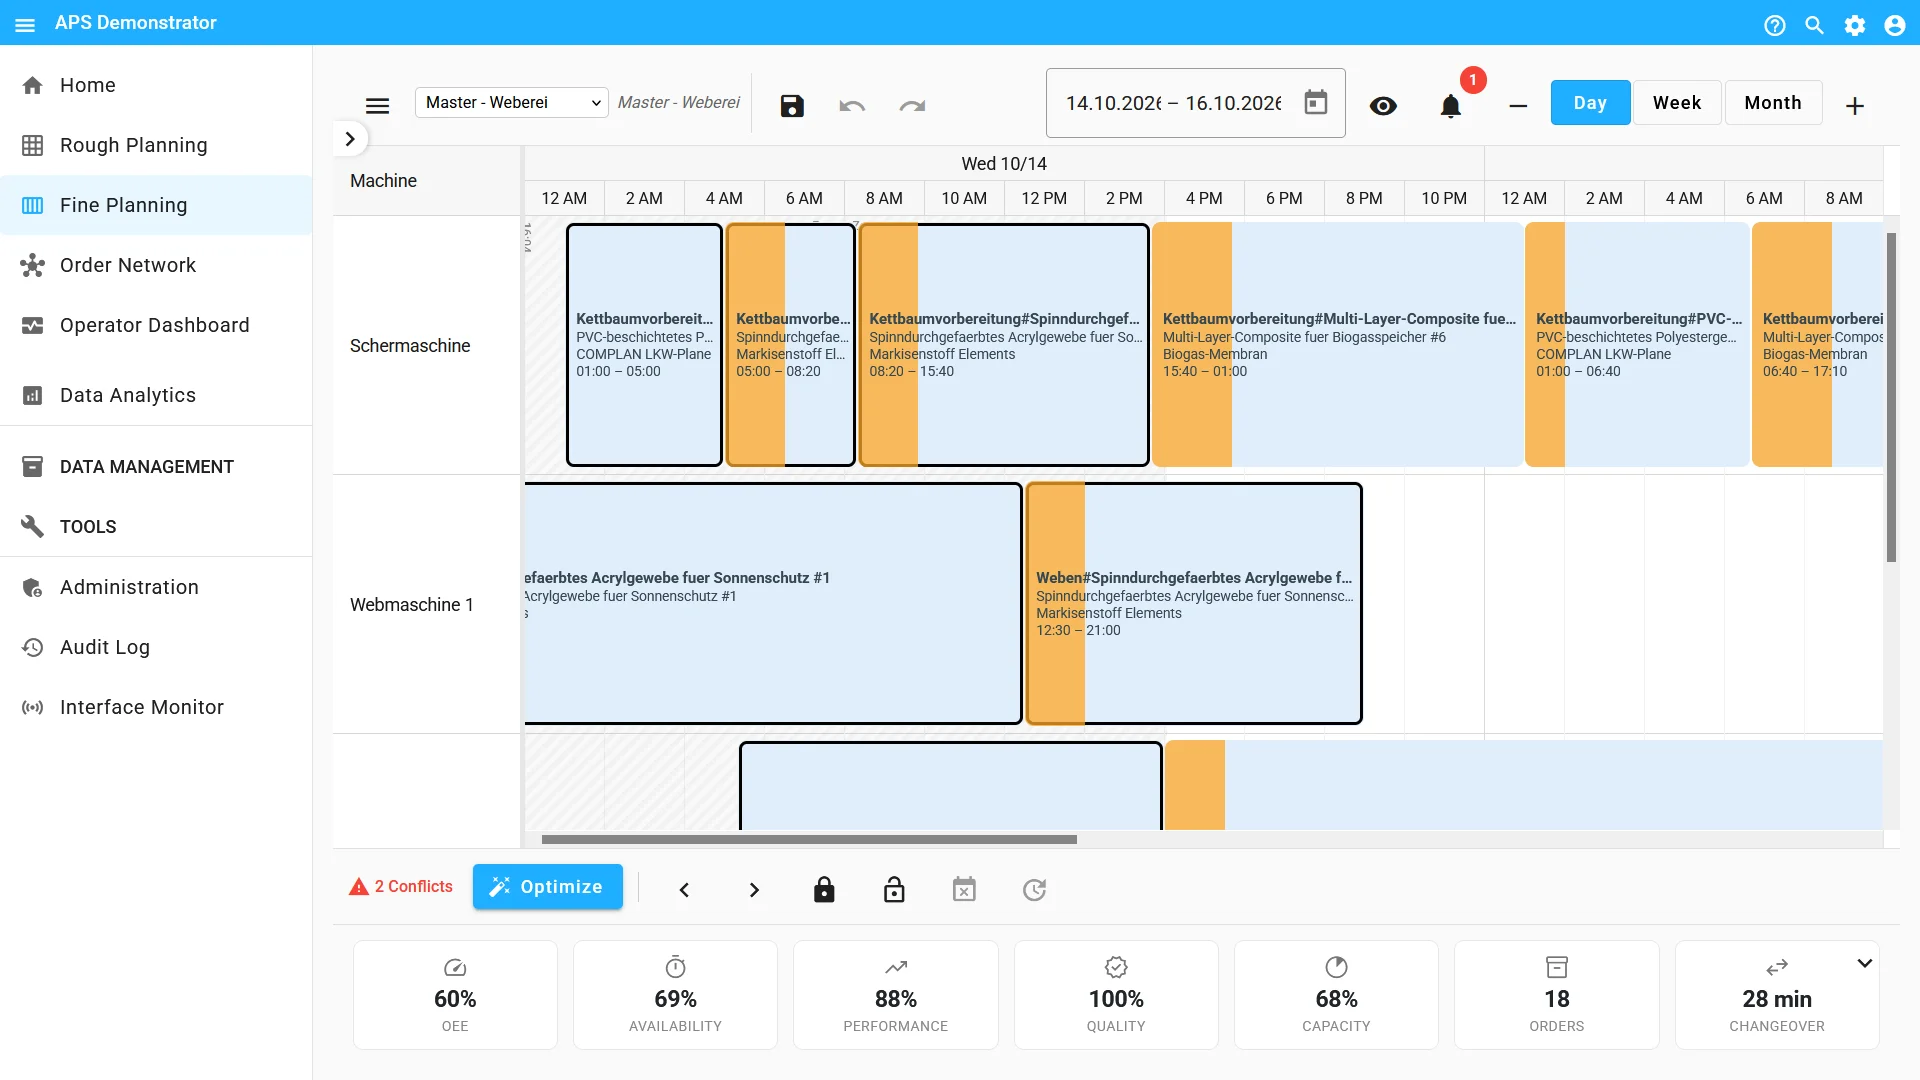
Task: Open the planning board options menu icon
Action: (x=377, y=105)
